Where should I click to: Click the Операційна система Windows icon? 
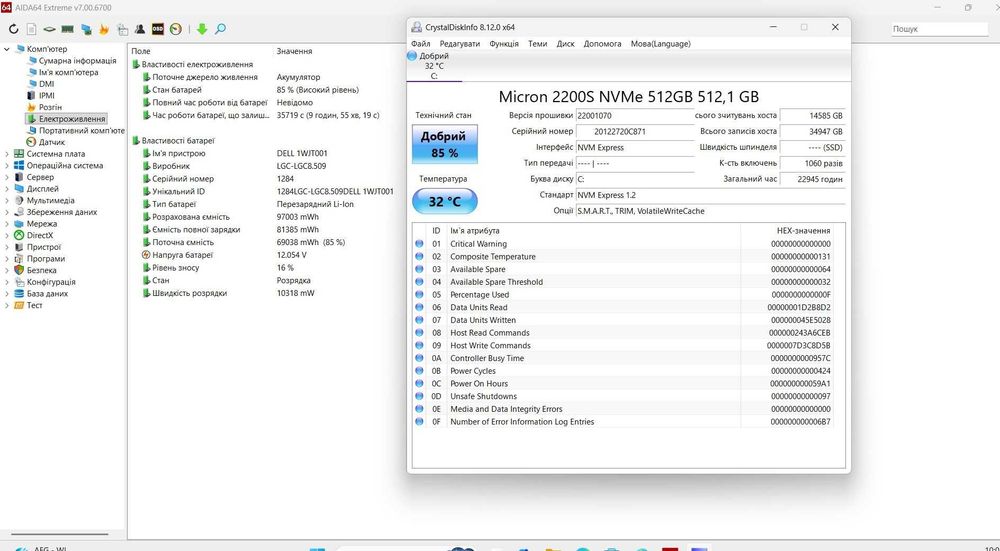[x=19, y=166]
